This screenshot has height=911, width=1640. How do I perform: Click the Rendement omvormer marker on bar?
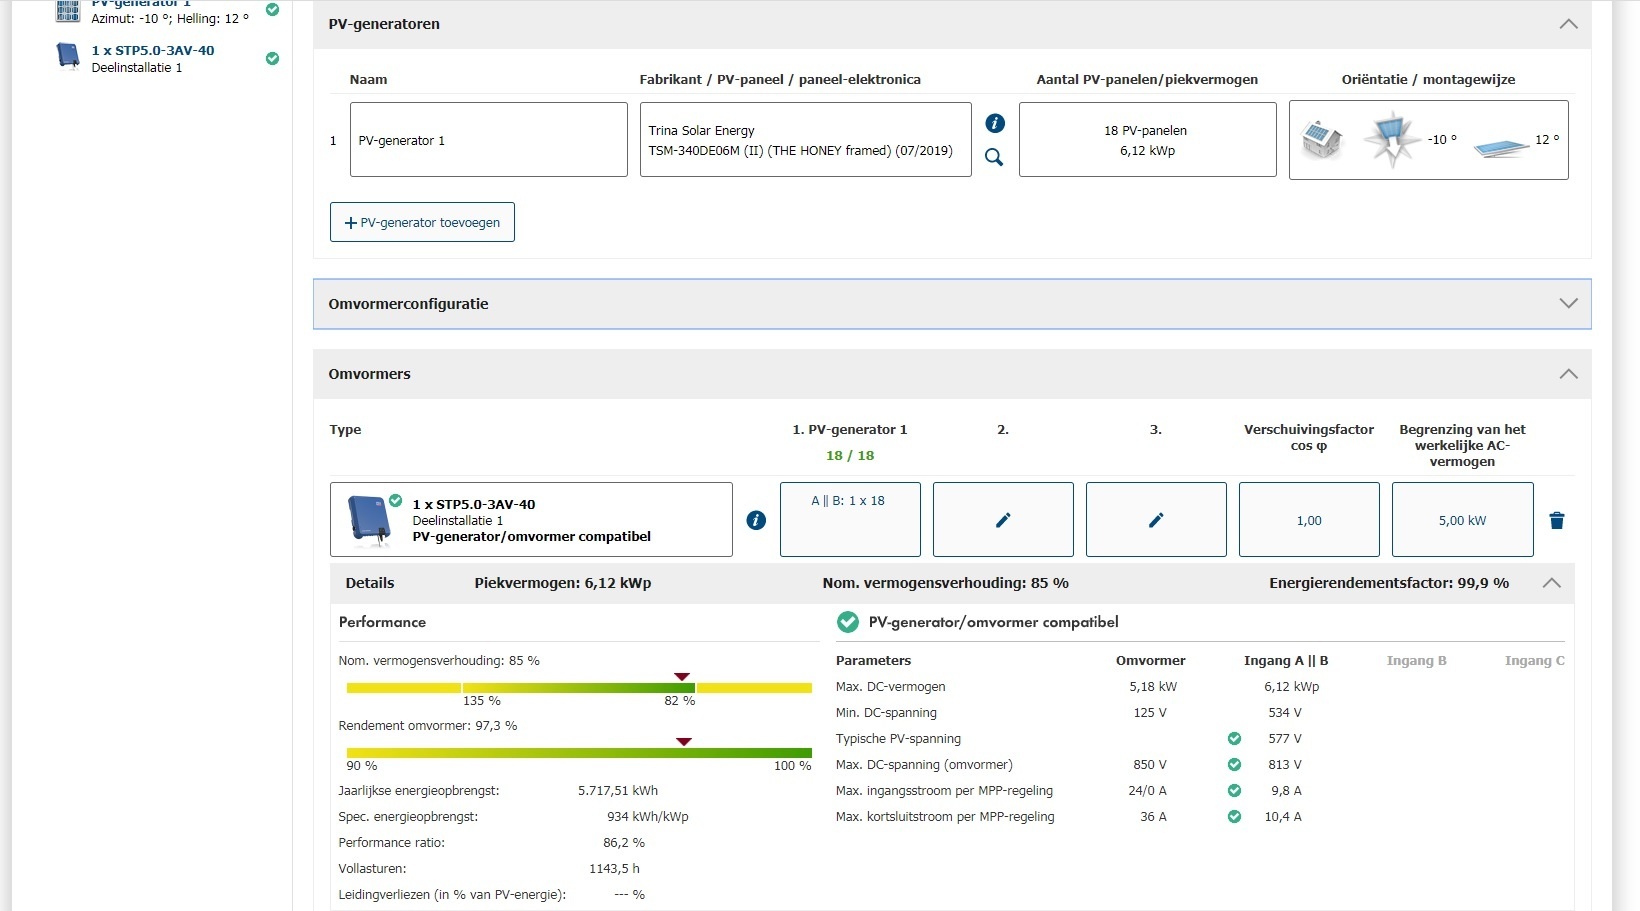pyautogui.click(x=684, y=742)
